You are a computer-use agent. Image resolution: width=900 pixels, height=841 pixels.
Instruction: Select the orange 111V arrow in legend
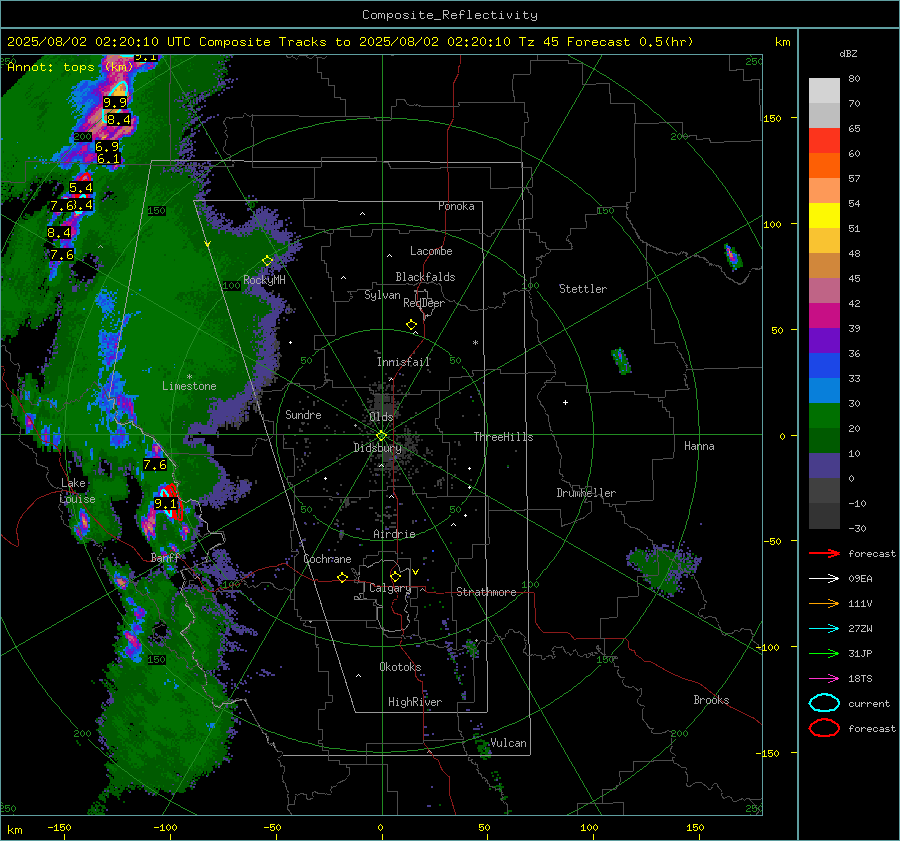tap(824, 603)
